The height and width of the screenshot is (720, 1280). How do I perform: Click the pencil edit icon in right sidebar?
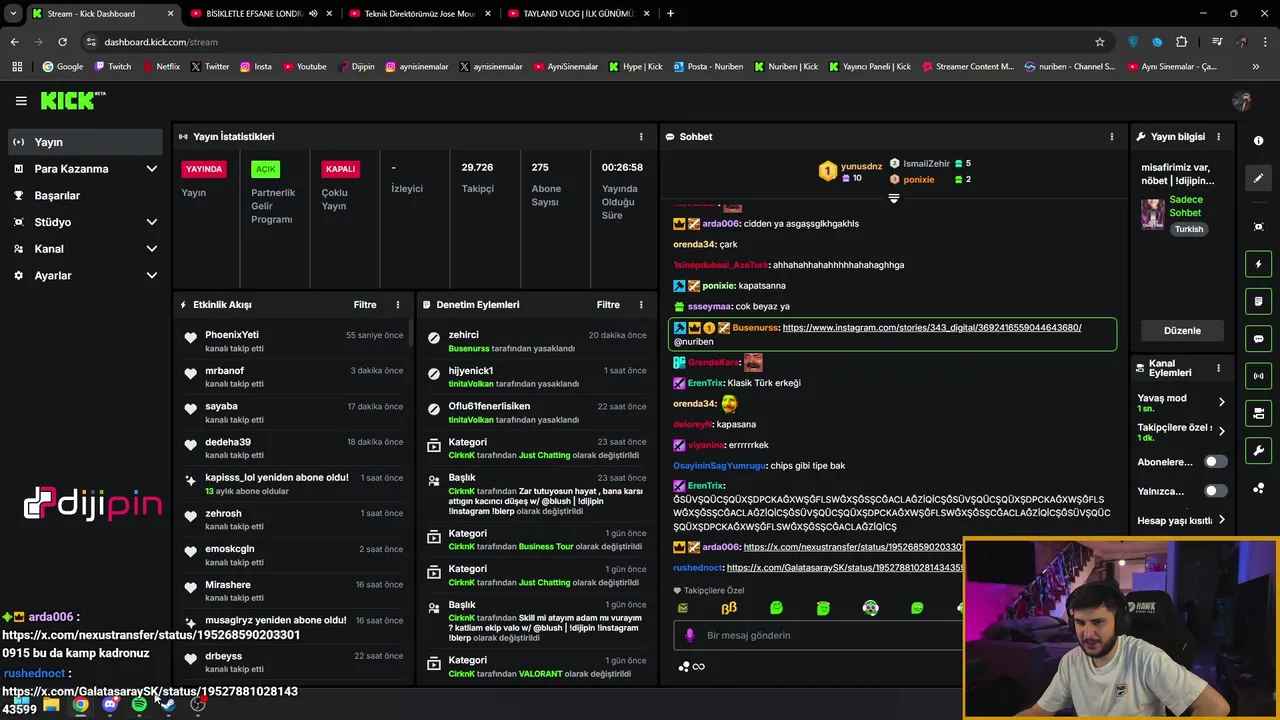(1258, 178)
